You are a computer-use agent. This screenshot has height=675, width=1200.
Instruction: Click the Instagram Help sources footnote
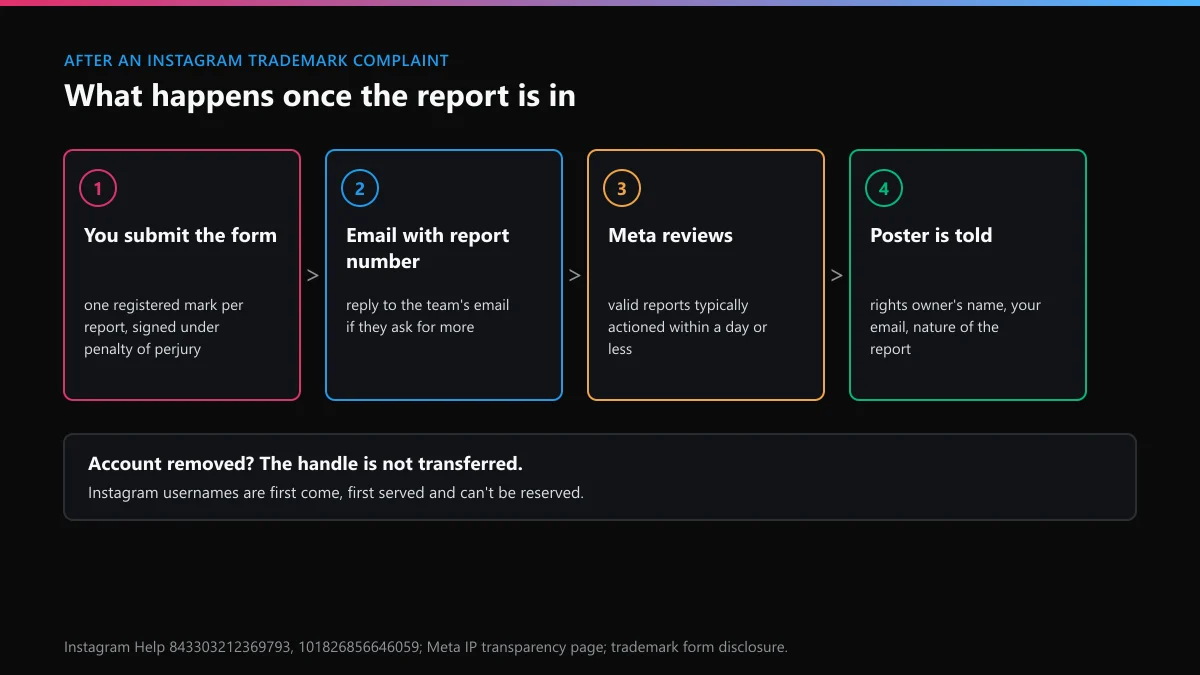[426, 647]
